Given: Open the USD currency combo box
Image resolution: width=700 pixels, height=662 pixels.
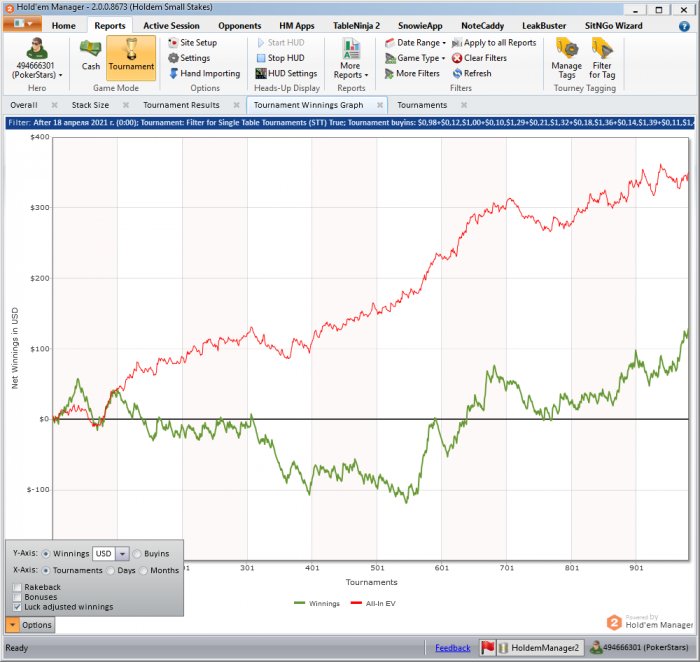Looking at the screenshot, I should [x=110, y=554].
